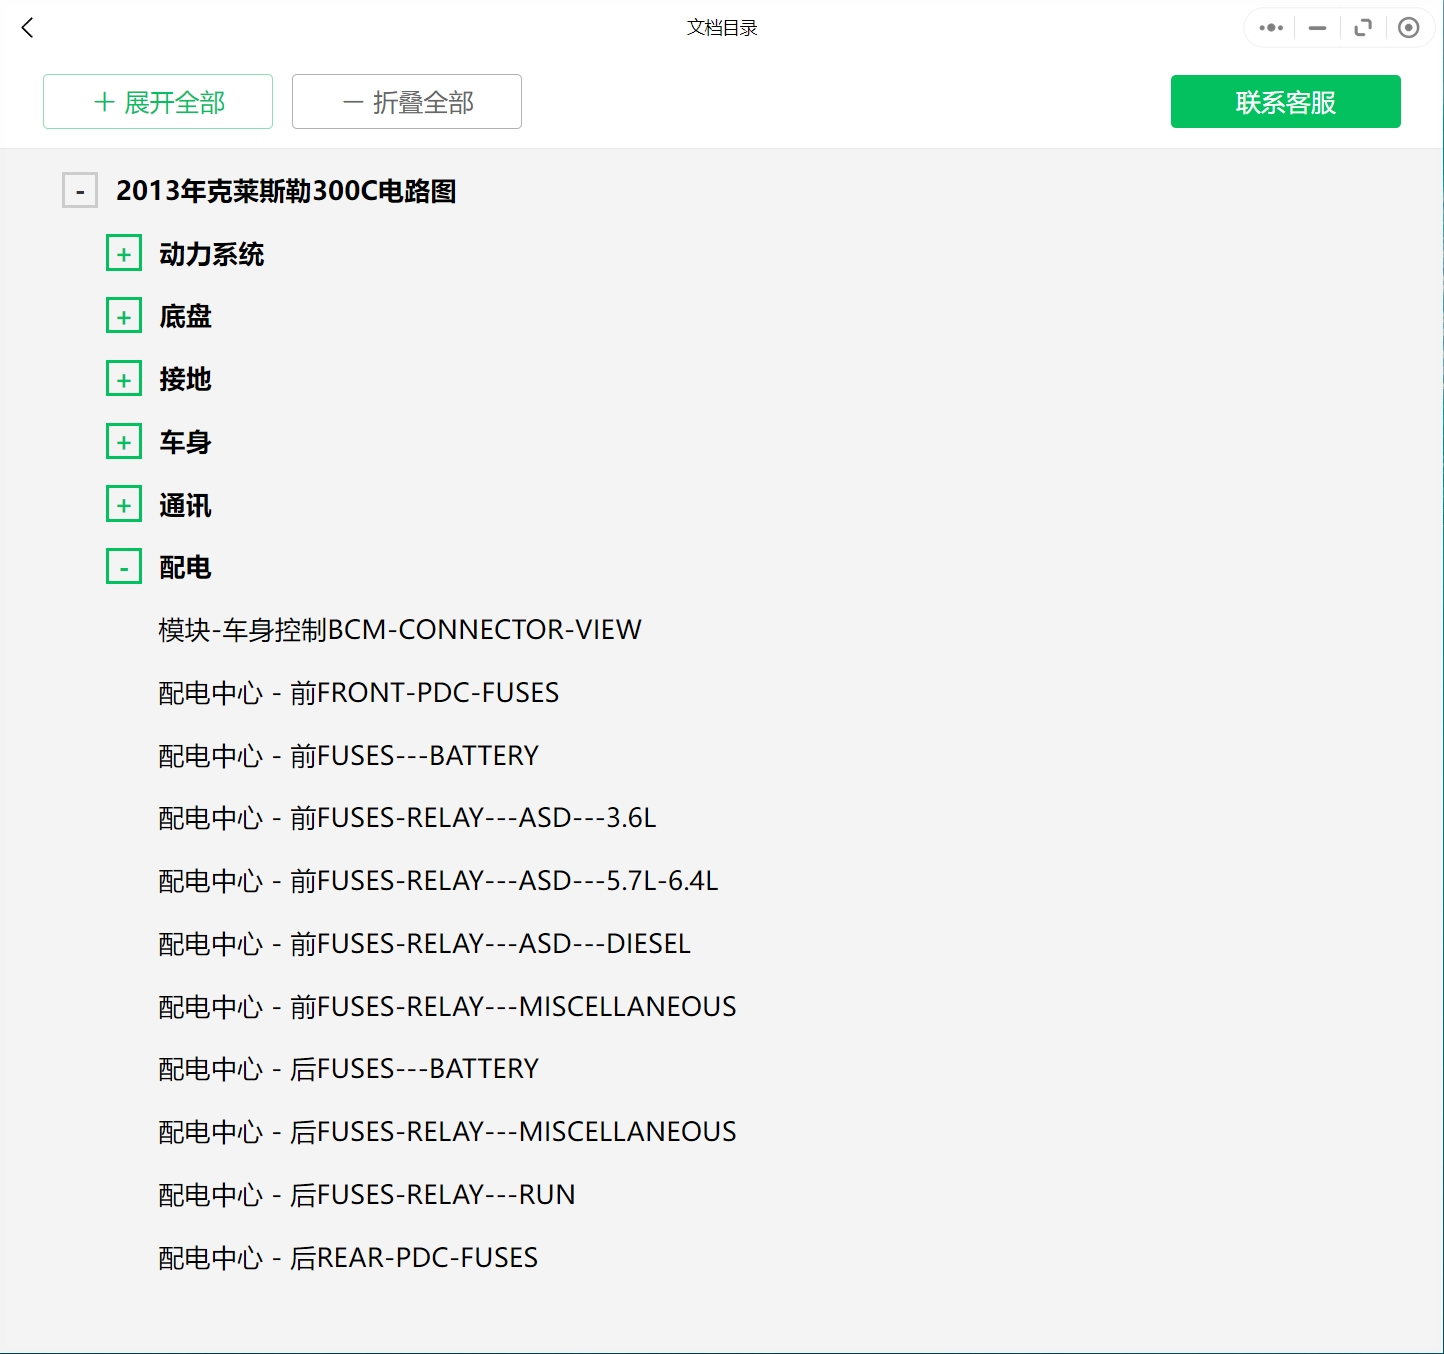This screenshot has height=1354, width=1444.
Task: Expand the 底盘 section
Action: click(x=123, y=315)
